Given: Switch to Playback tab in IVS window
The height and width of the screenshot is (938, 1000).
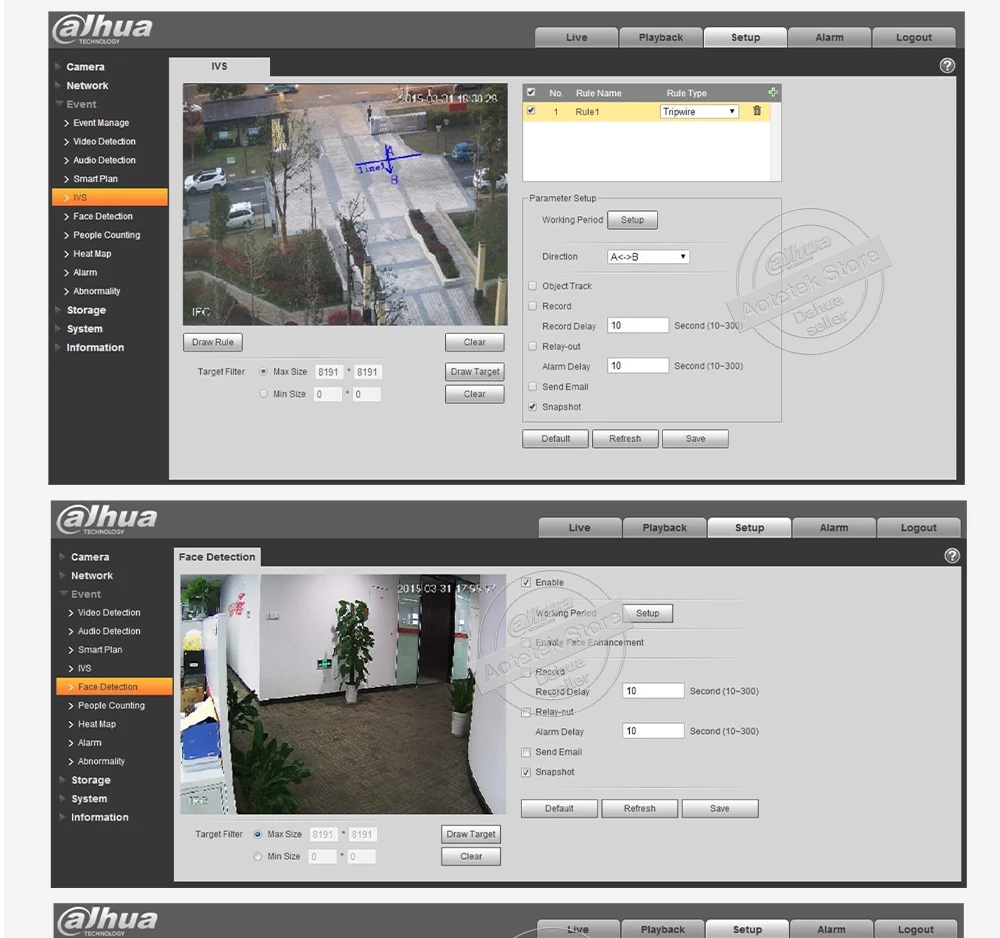Looking at the screenshot, I should 661,37.
